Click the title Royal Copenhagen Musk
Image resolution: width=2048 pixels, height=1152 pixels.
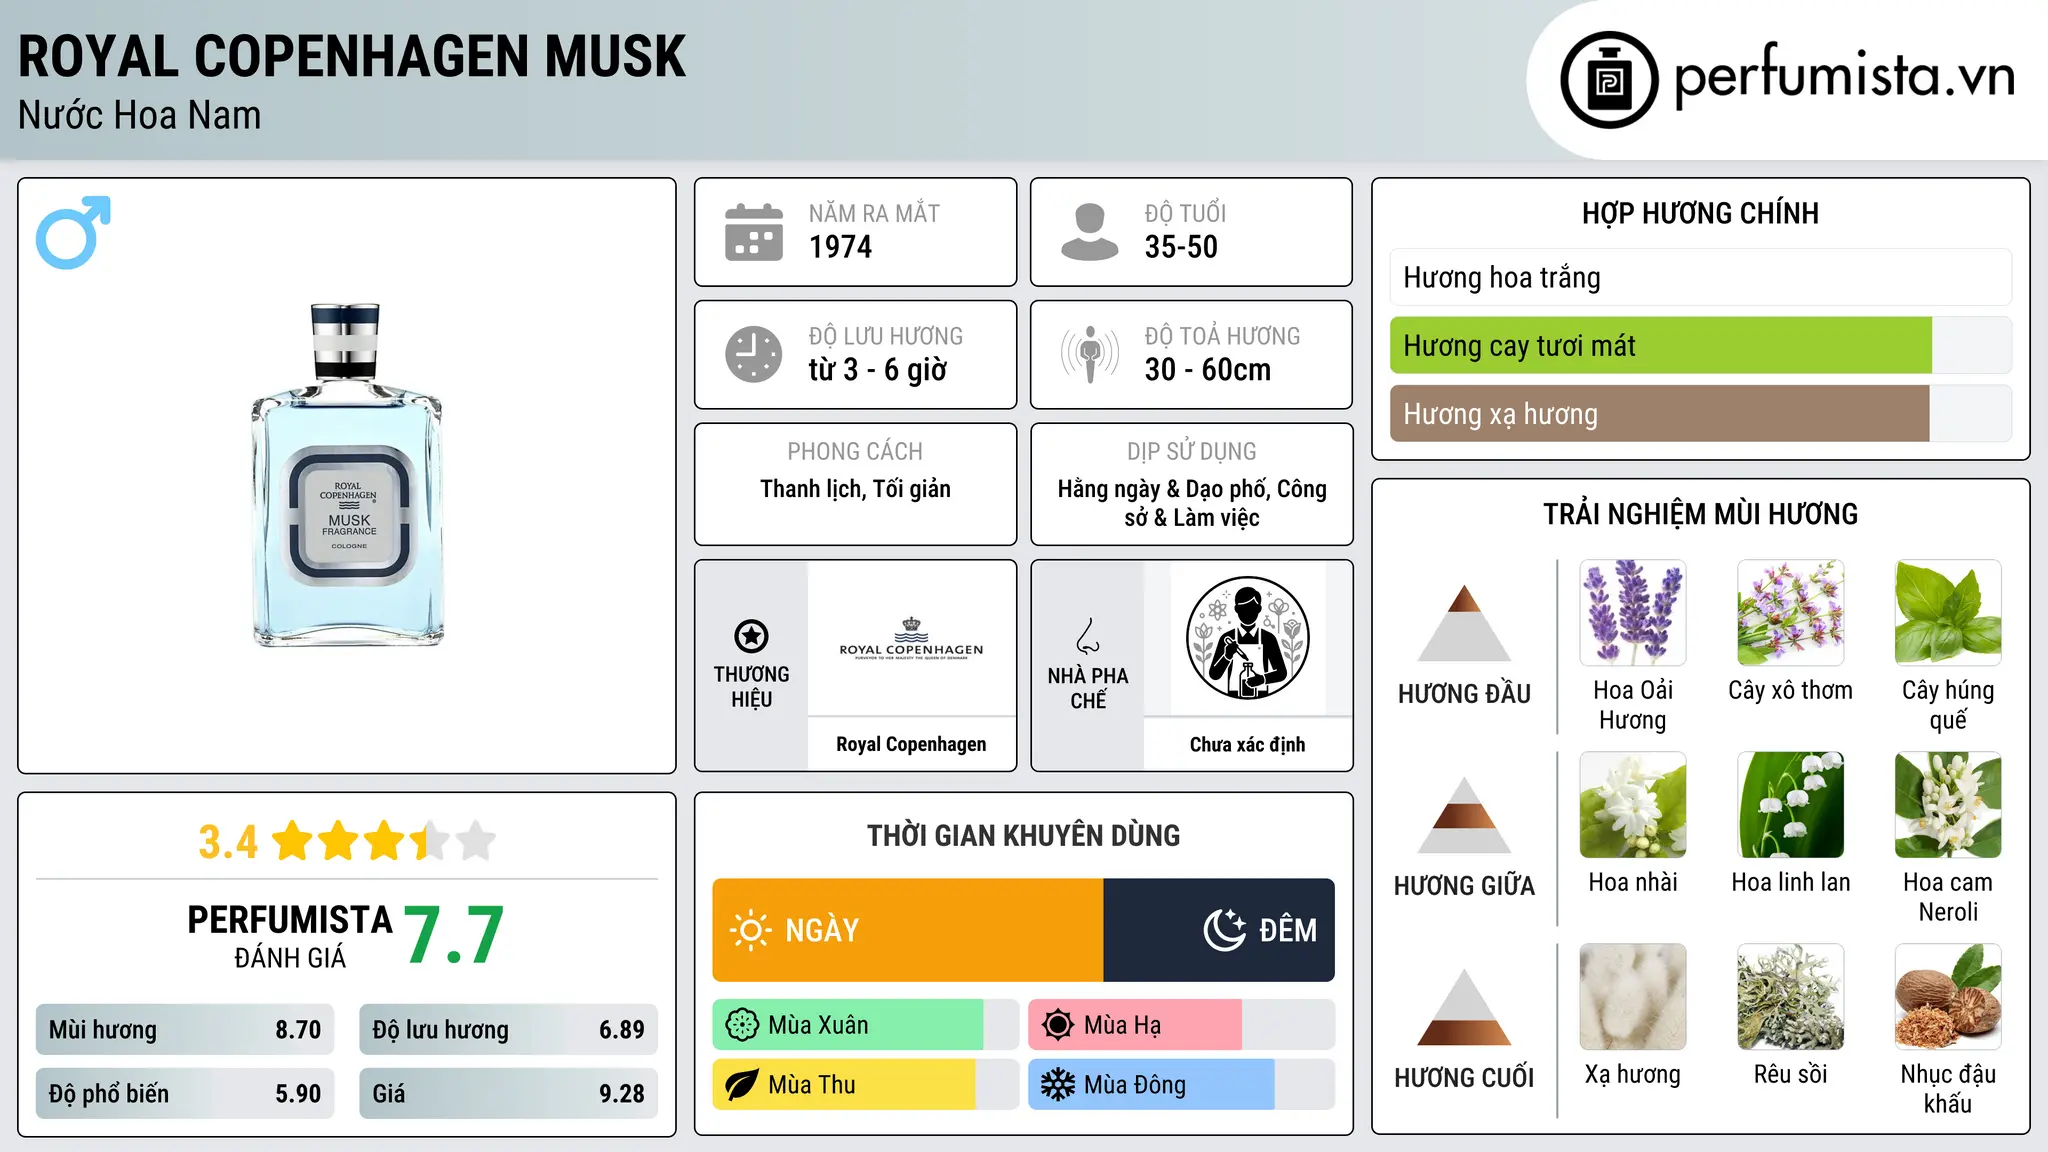click(352, 57)
